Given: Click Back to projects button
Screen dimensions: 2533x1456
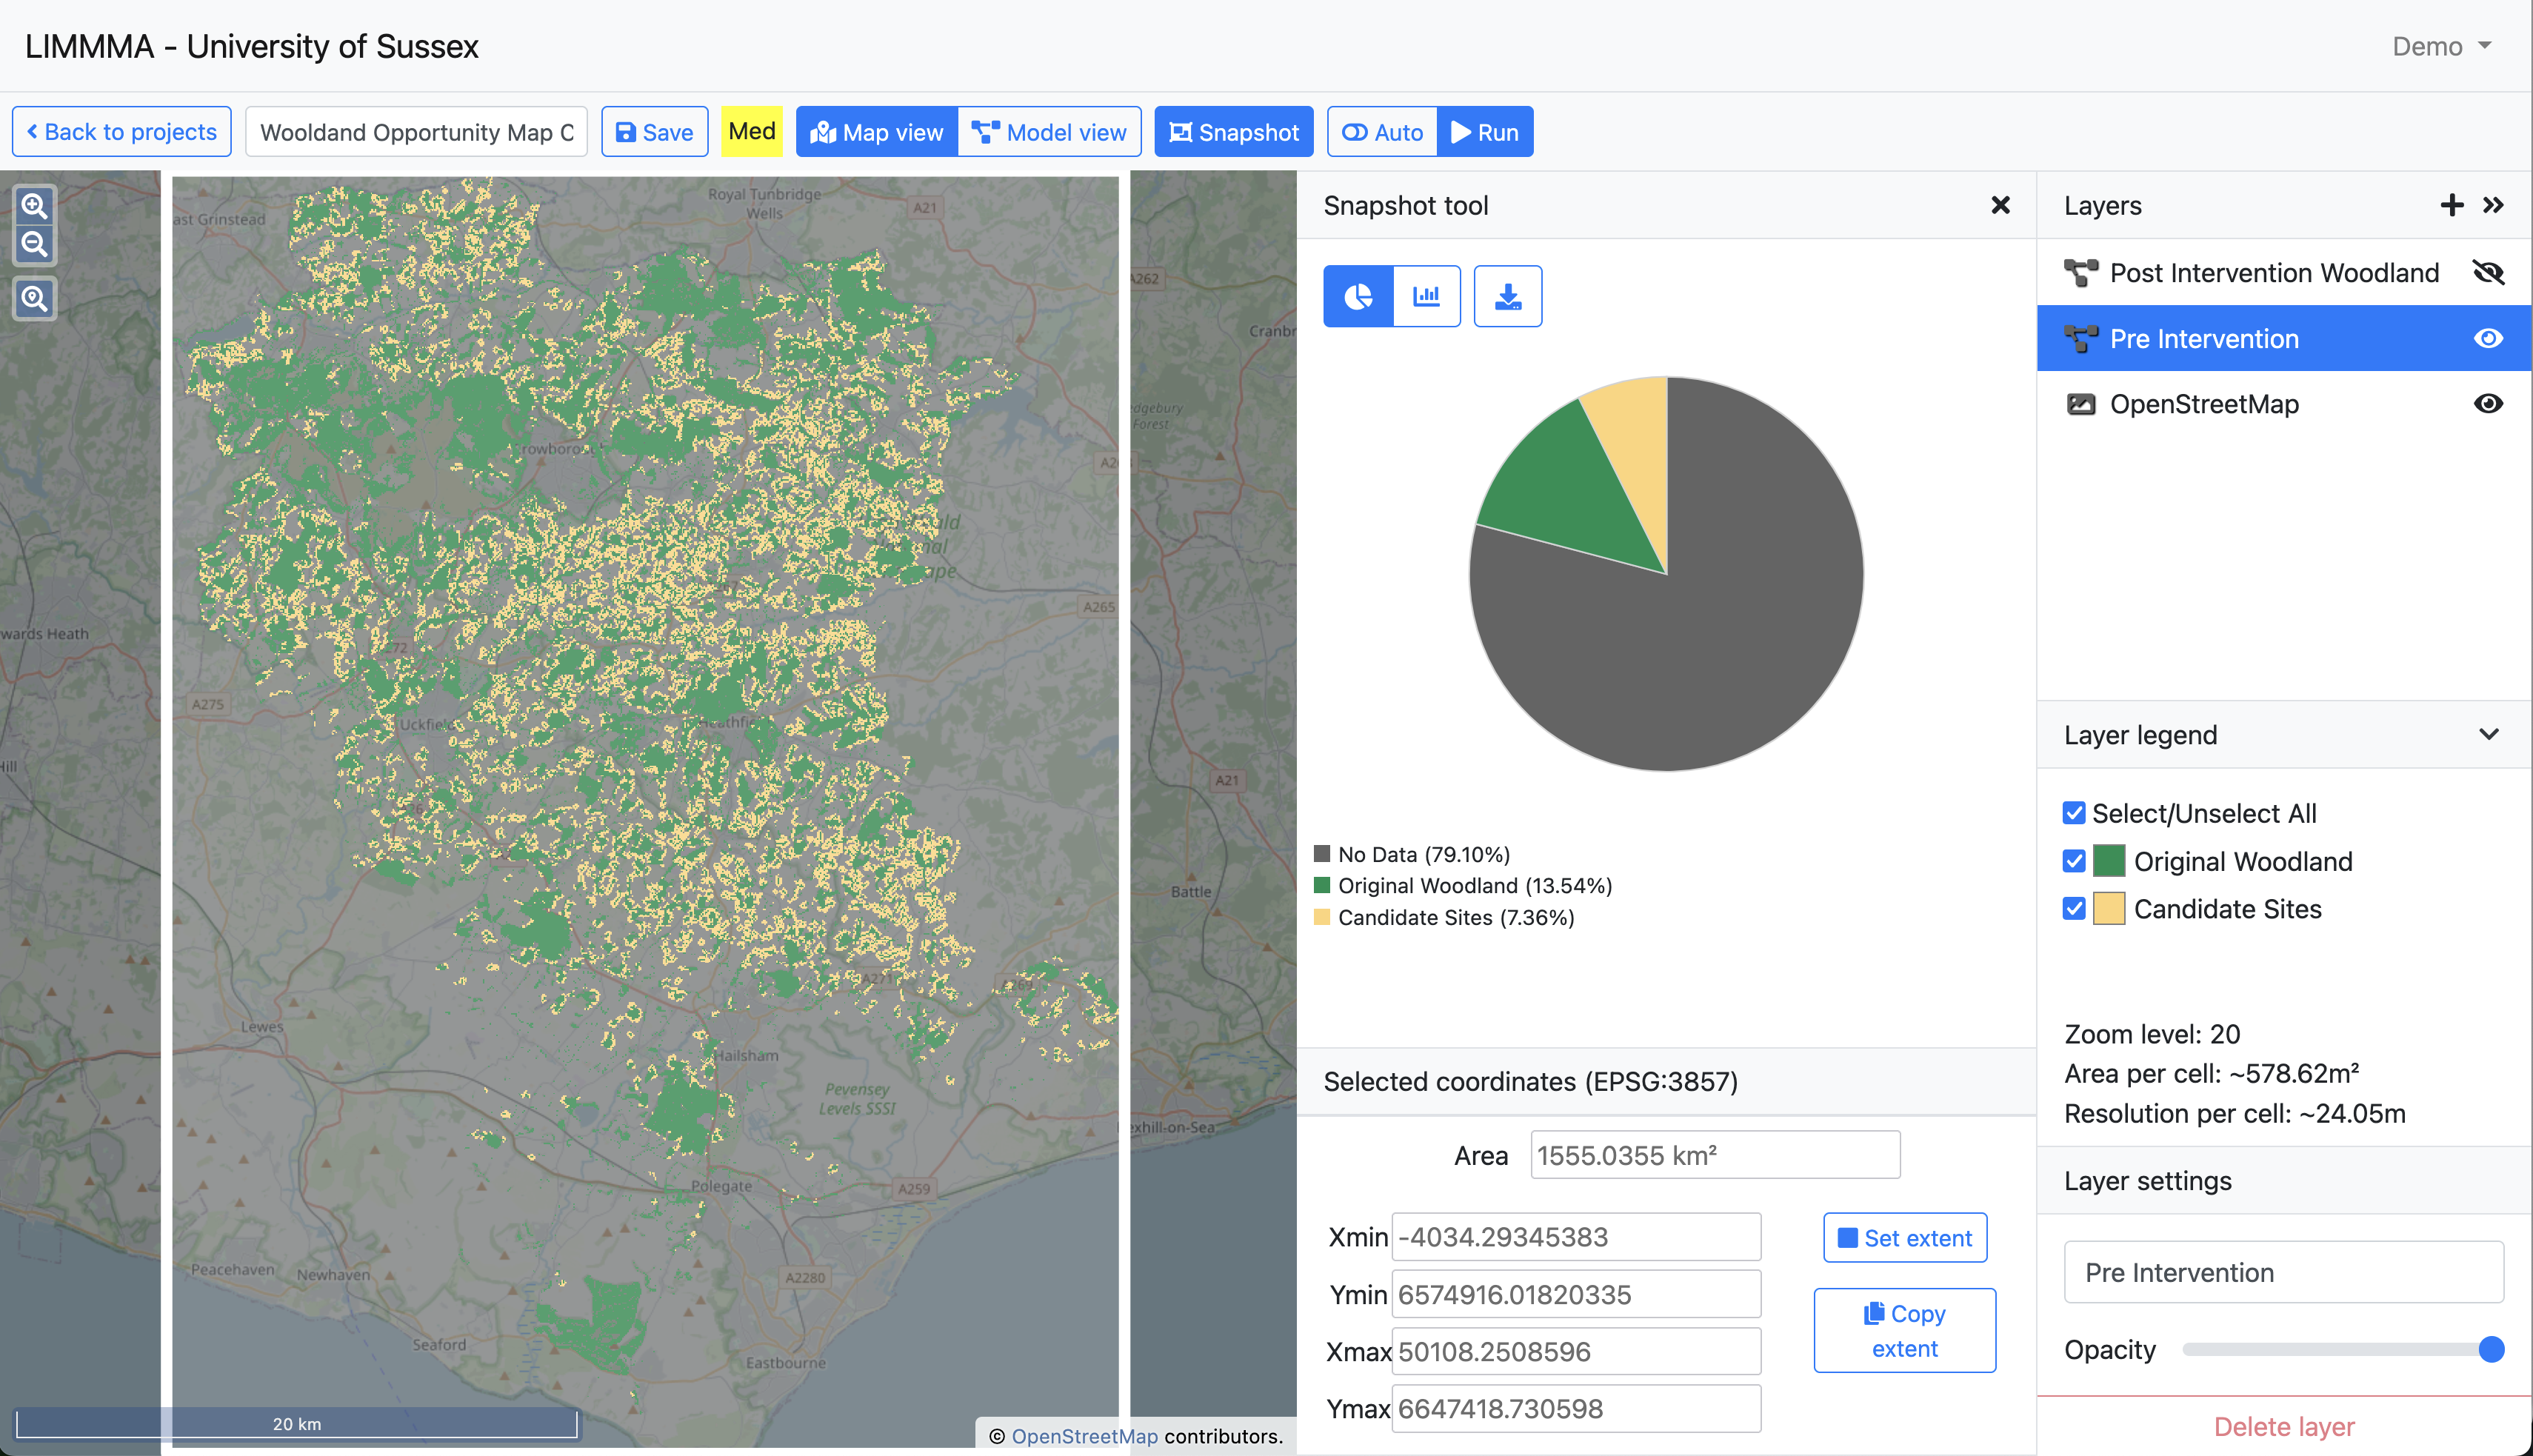Looking at the screenshot, I should click(x=121, y=132).
